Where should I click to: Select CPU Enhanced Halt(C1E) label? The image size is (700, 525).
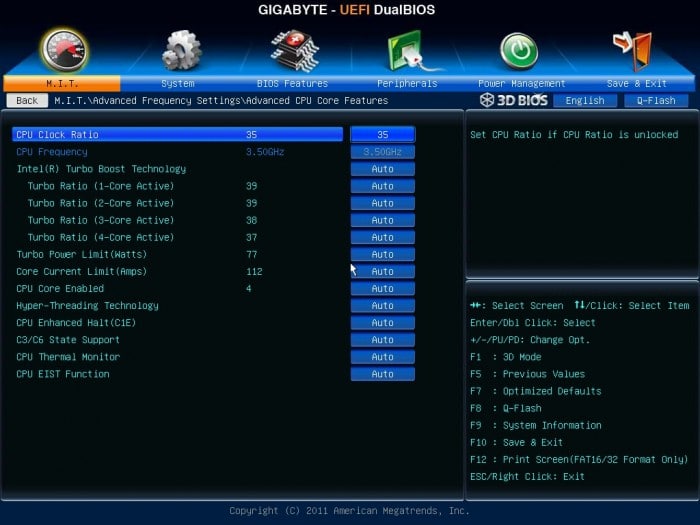(x=76, y=322)
